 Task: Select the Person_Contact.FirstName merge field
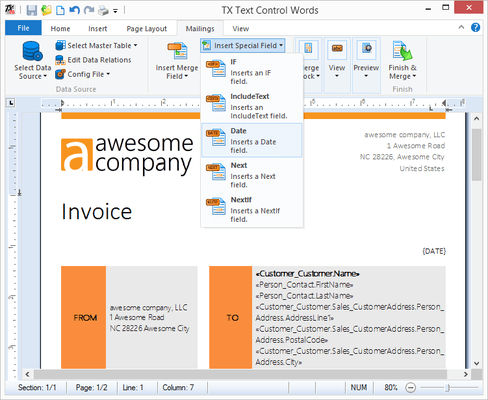(x=304, y=285)
